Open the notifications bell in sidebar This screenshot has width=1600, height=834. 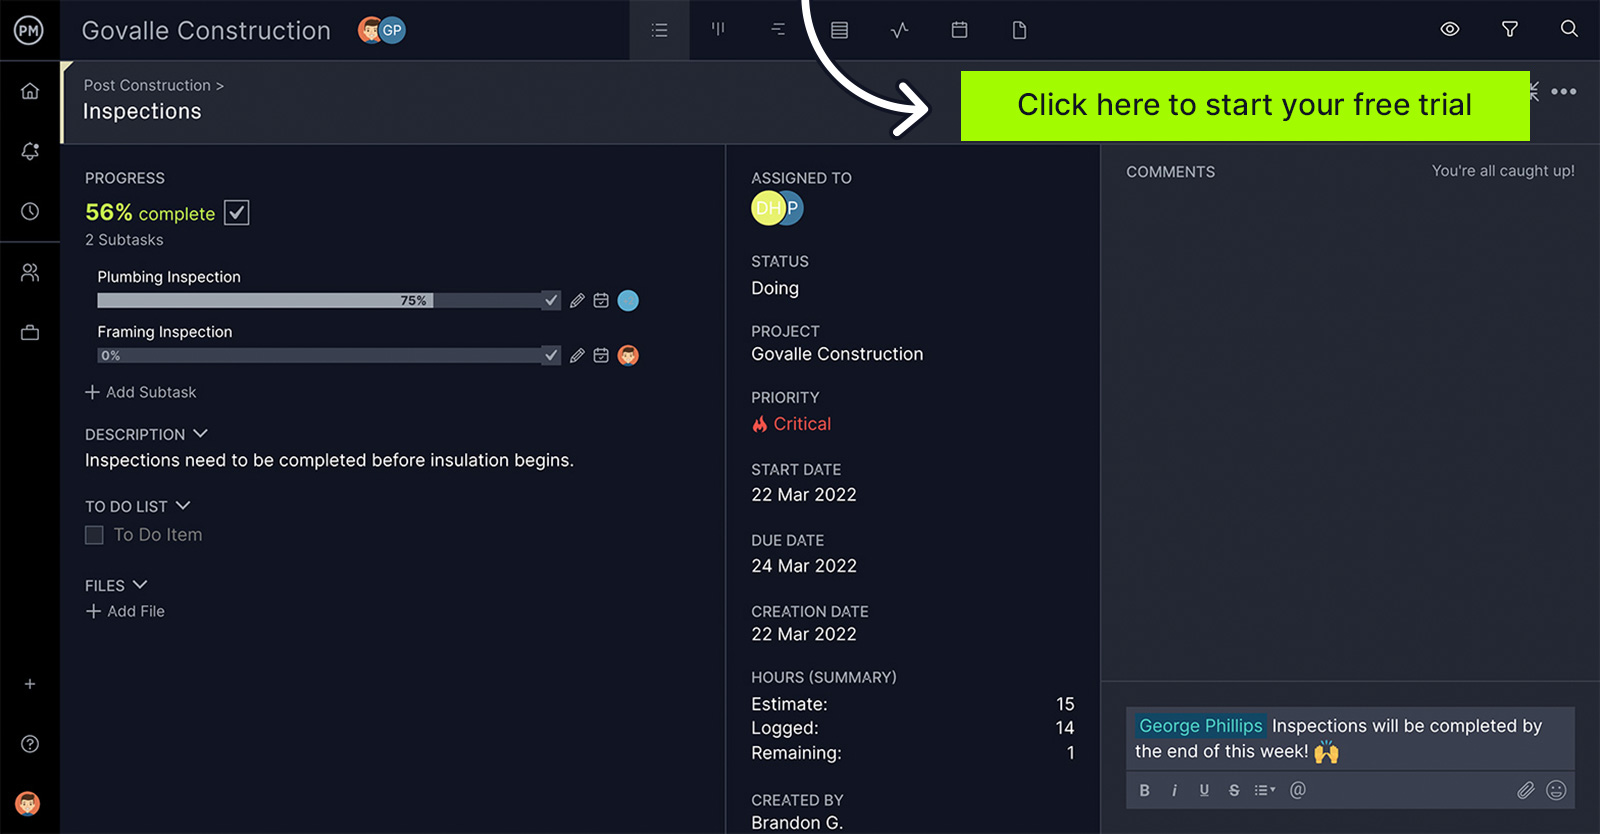(x=30, y=151)
